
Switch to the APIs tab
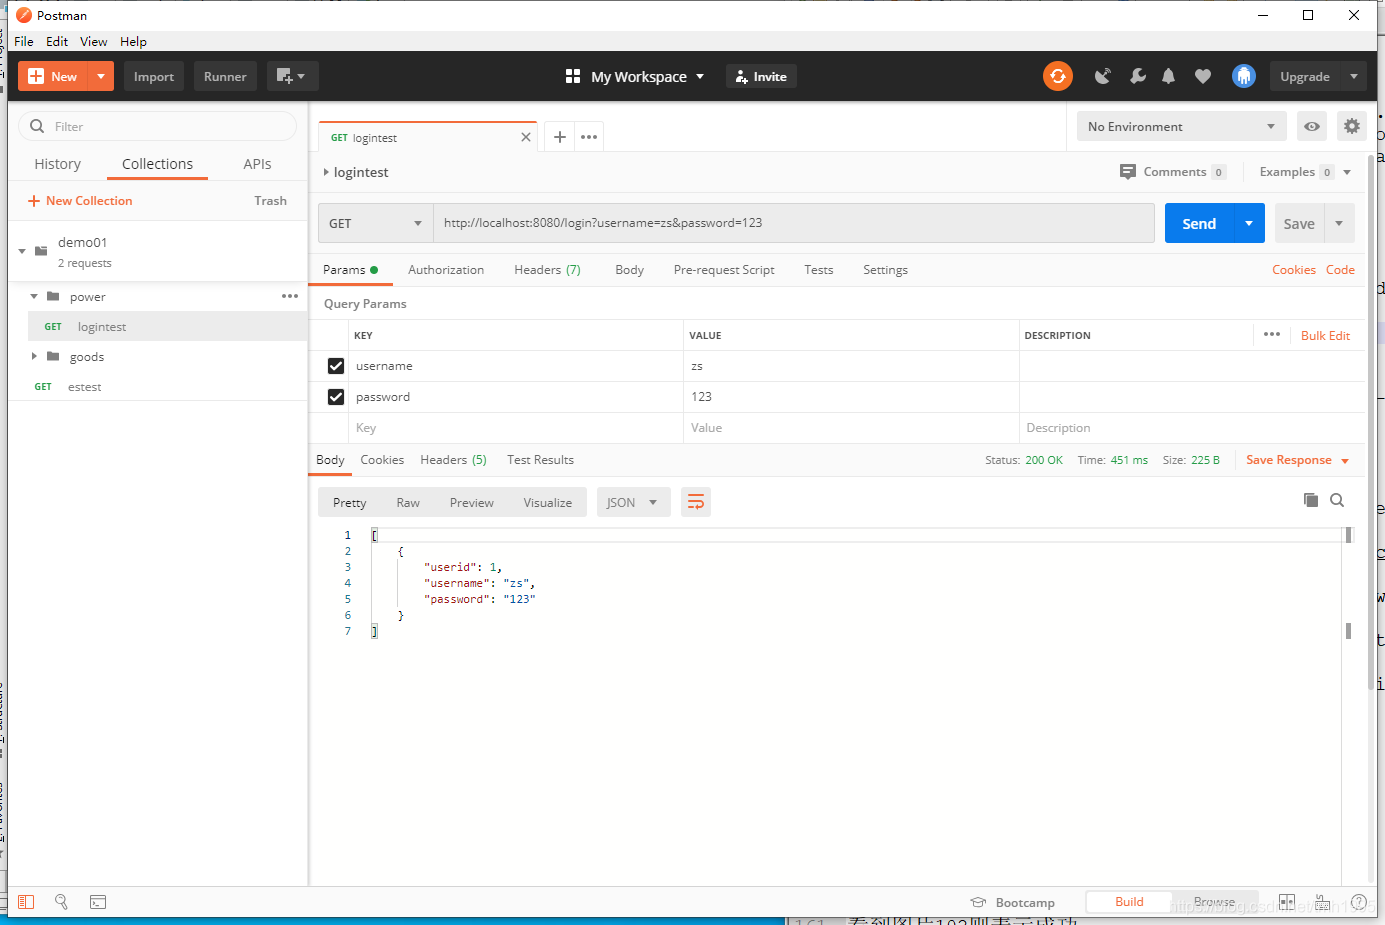point(257,164)
